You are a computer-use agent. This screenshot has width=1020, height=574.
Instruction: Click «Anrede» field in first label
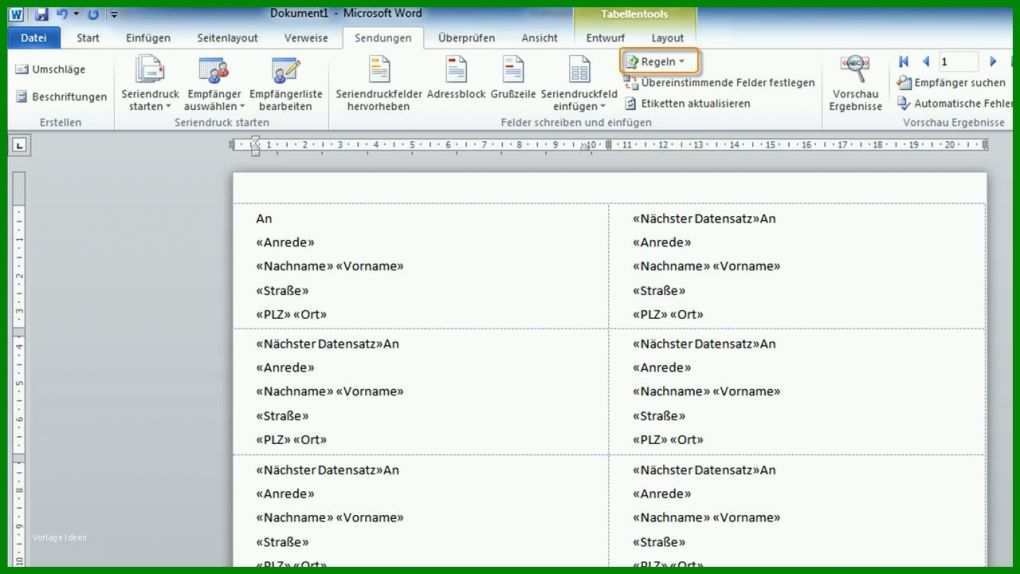[285, 242]
